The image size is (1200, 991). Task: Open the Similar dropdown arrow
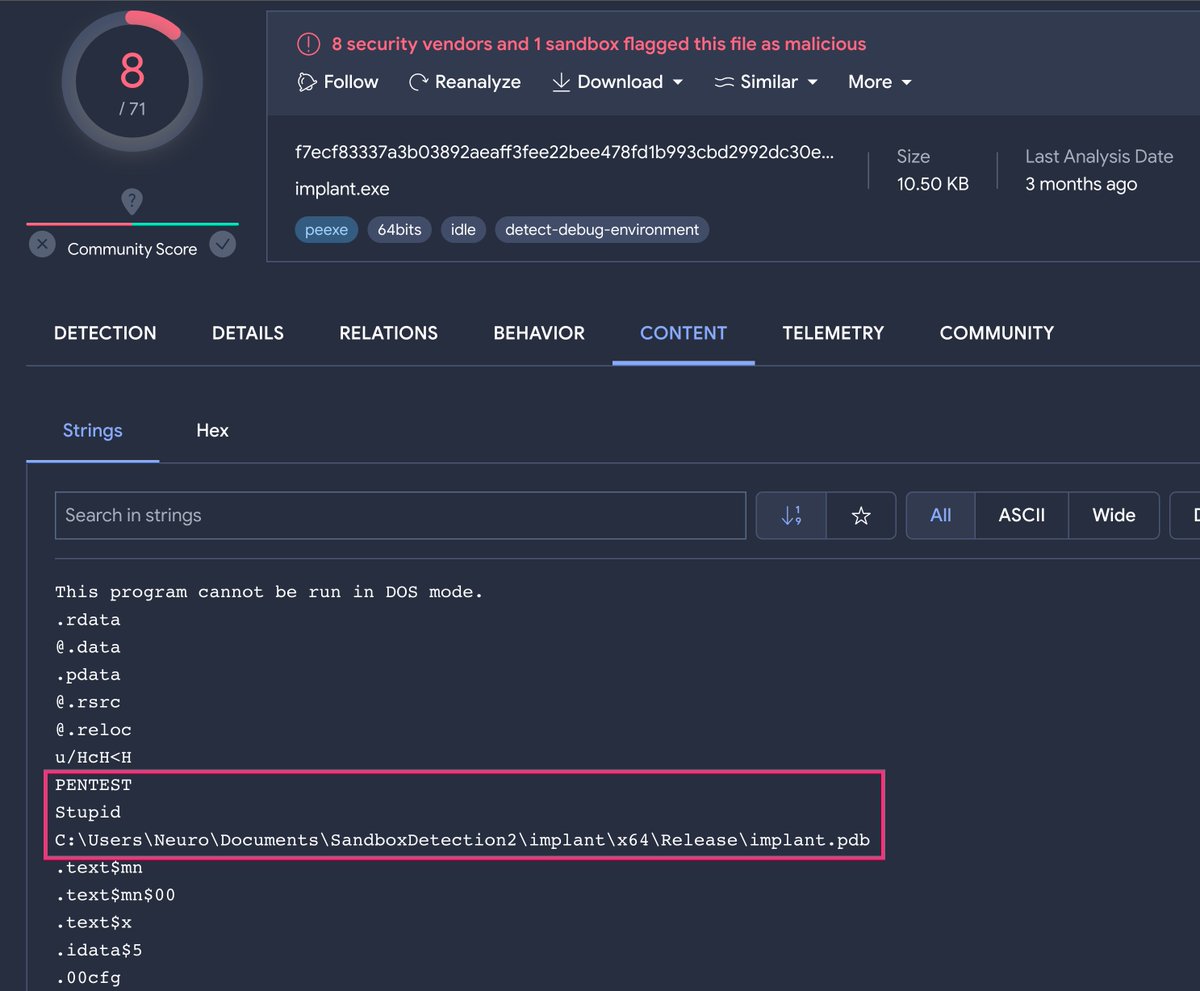(x=812, y=83)
